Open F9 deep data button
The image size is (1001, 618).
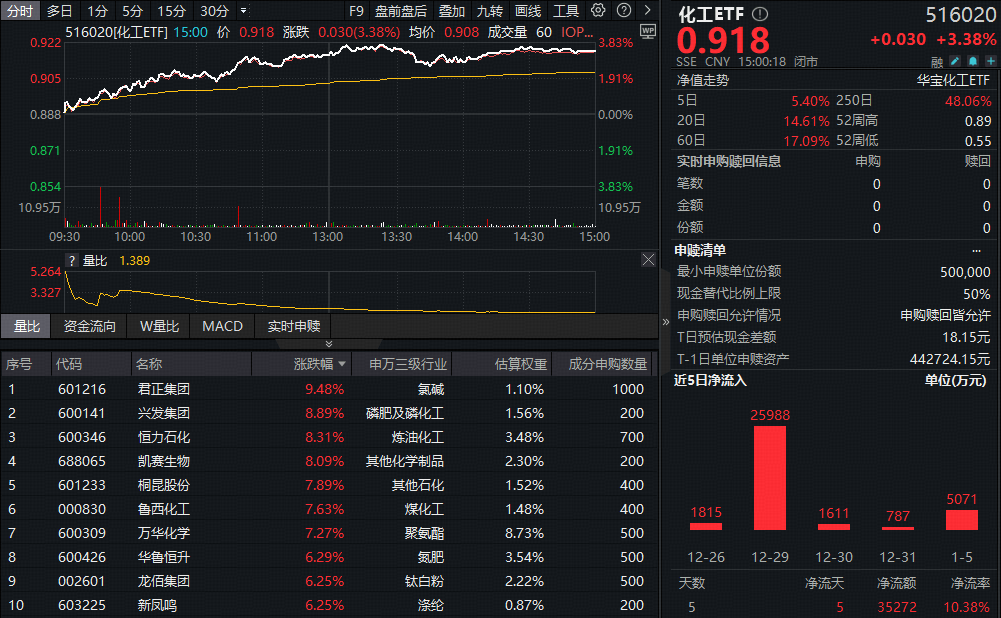357,11
